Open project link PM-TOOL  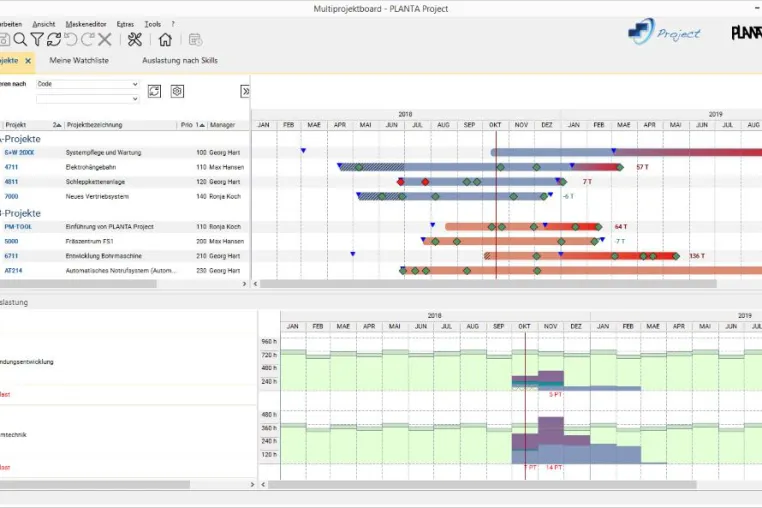coord(18,227)
